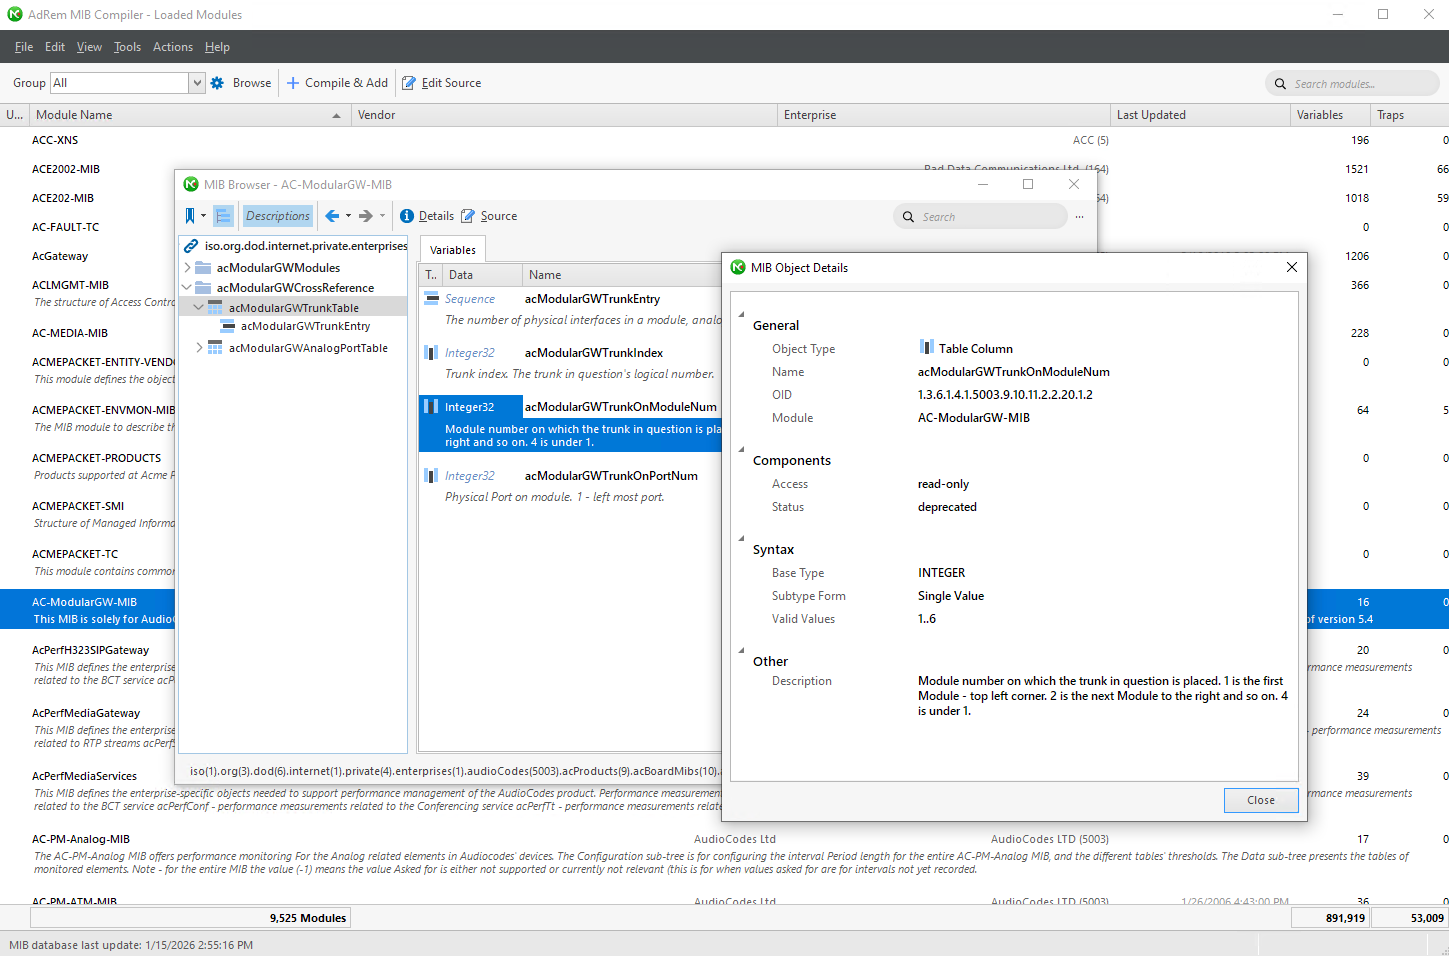Image resolution: width=1449 pixels, height=956 pixels.
Task: Select the acModularGWTrunkIndex variable row
Action: click(570, 363)
